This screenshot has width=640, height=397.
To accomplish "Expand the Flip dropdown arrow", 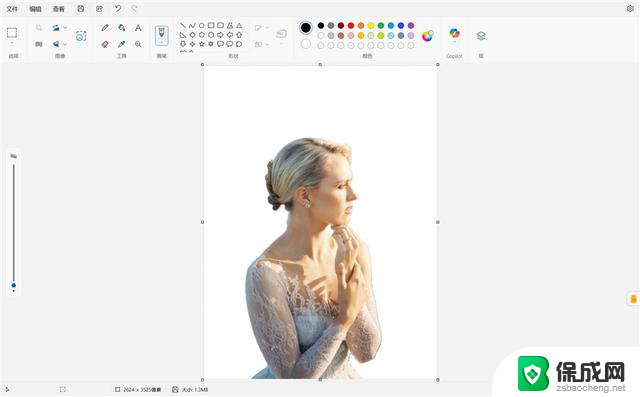I will [x=65, y=44].
